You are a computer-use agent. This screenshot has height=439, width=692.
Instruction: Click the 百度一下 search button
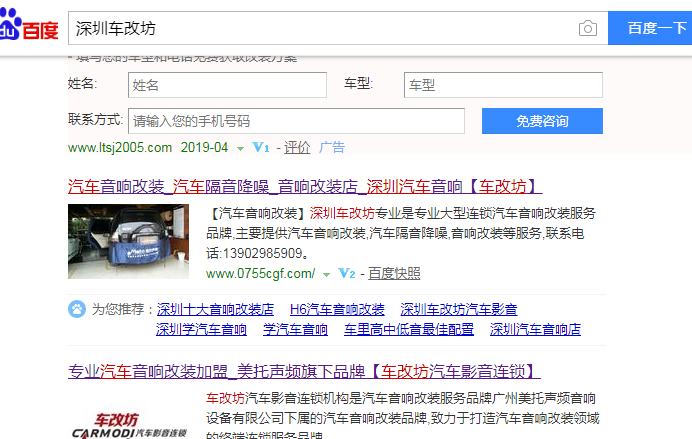pos(650,28)
